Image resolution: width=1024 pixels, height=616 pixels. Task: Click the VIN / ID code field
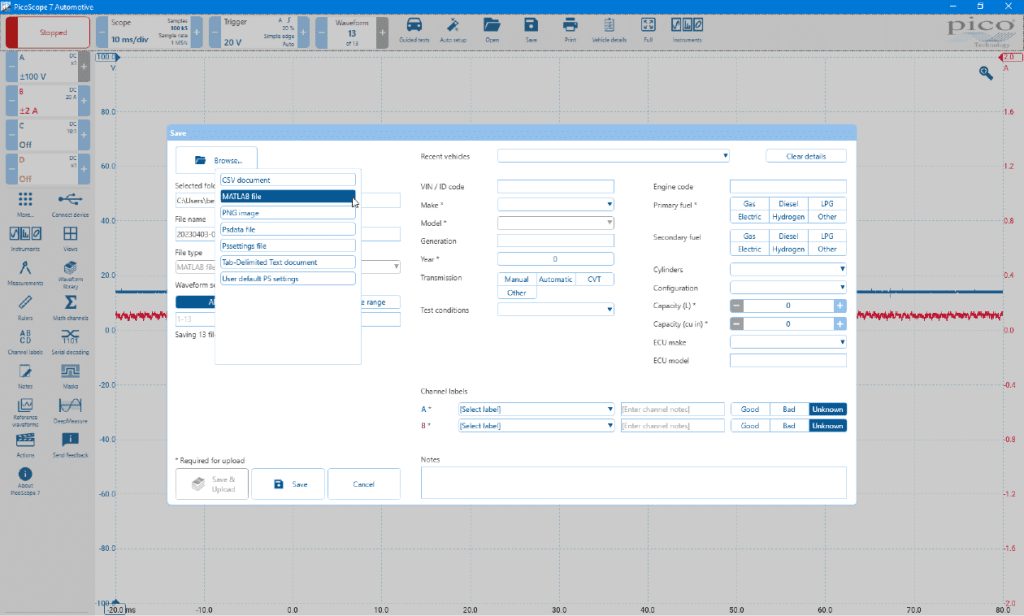[555, 186]
